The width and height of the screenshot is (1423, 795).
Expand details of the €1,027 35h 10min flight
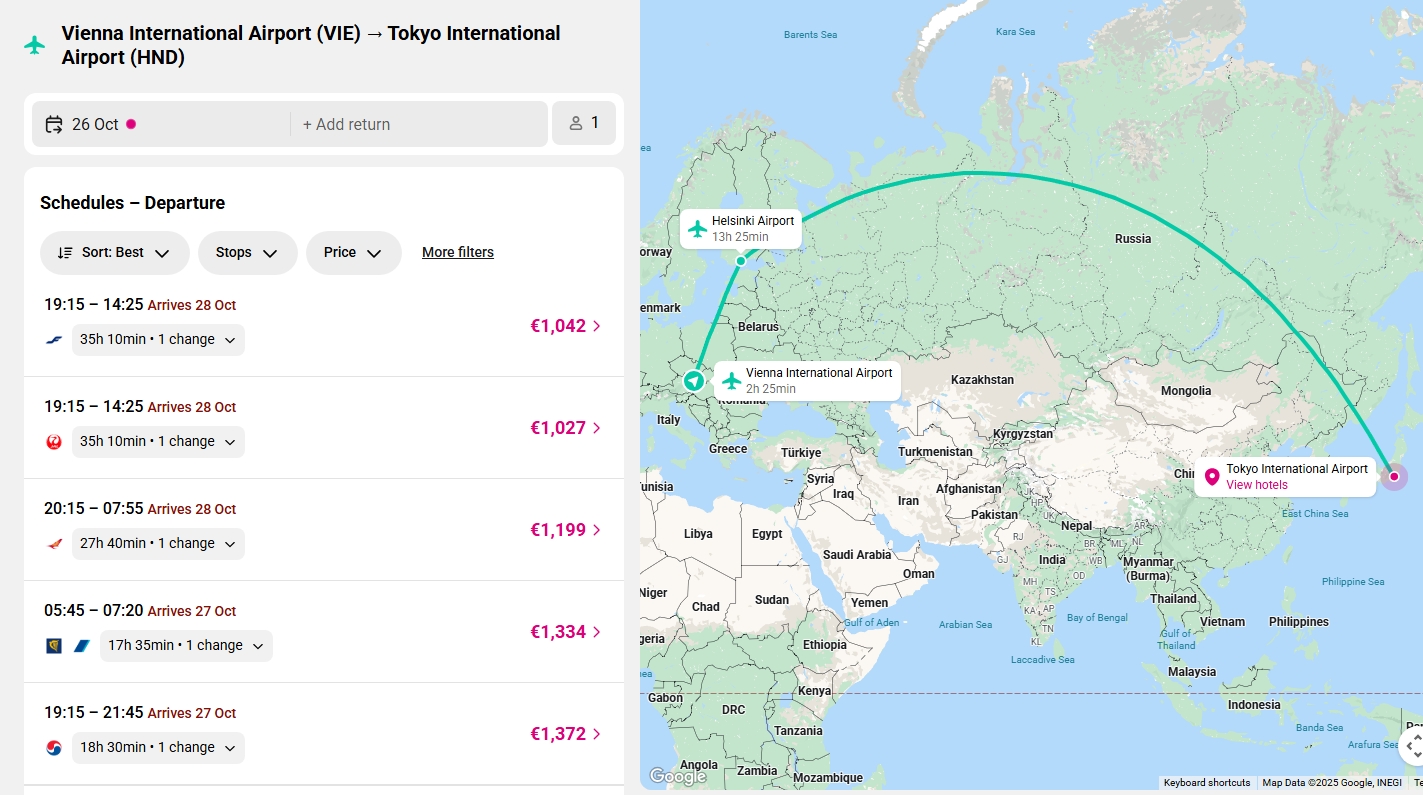pos(158,442)
